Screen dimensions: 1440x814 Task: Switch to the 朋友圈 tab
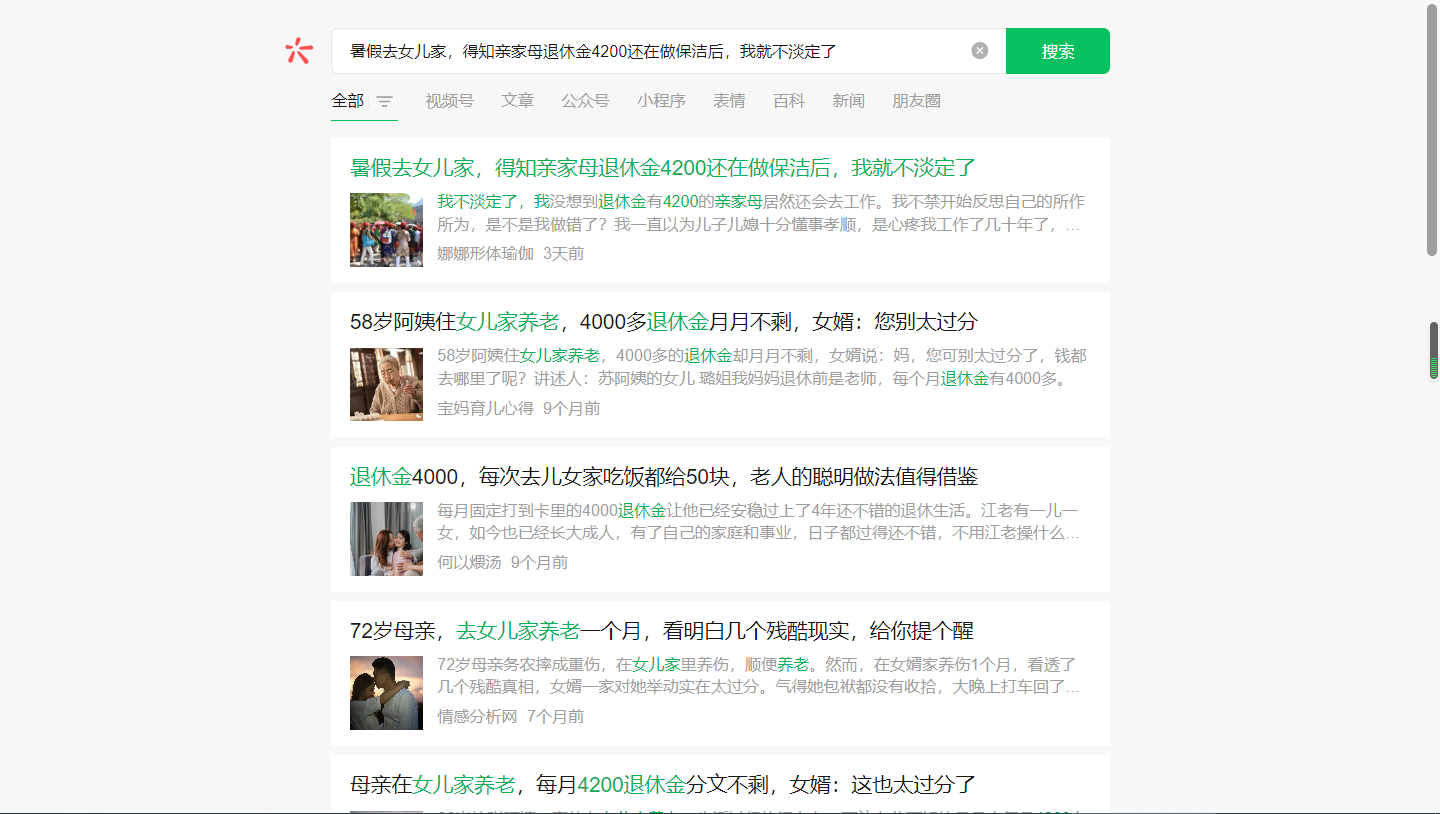tap(916, 101)
